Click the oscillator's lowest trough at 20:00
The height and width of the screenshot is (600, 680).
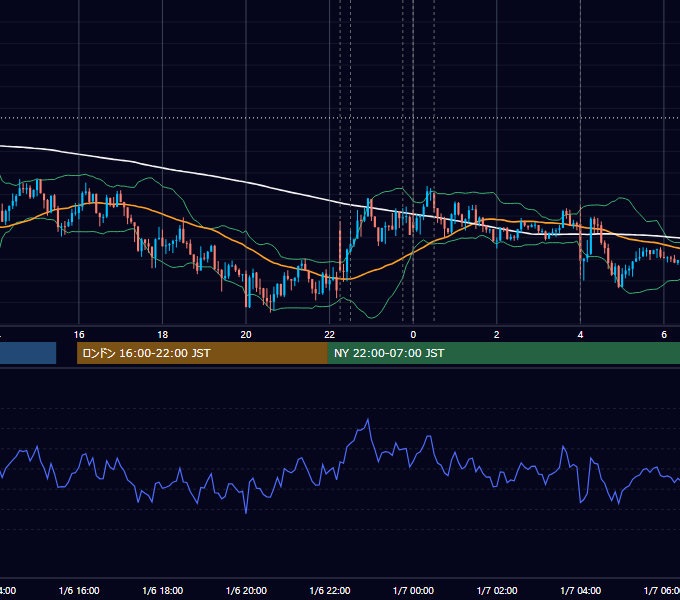coord(246,512)
